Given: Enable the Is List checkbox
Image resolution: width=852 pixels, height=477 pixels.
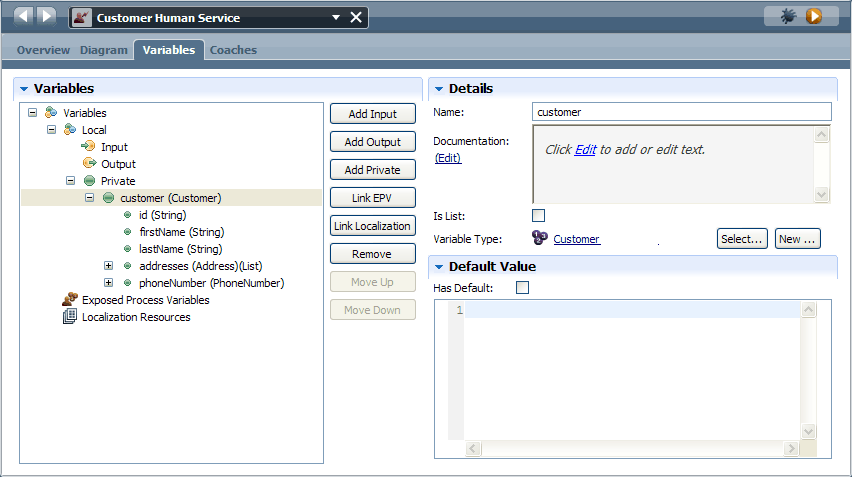Looking at the screenshot, I should tap(538, 216).
